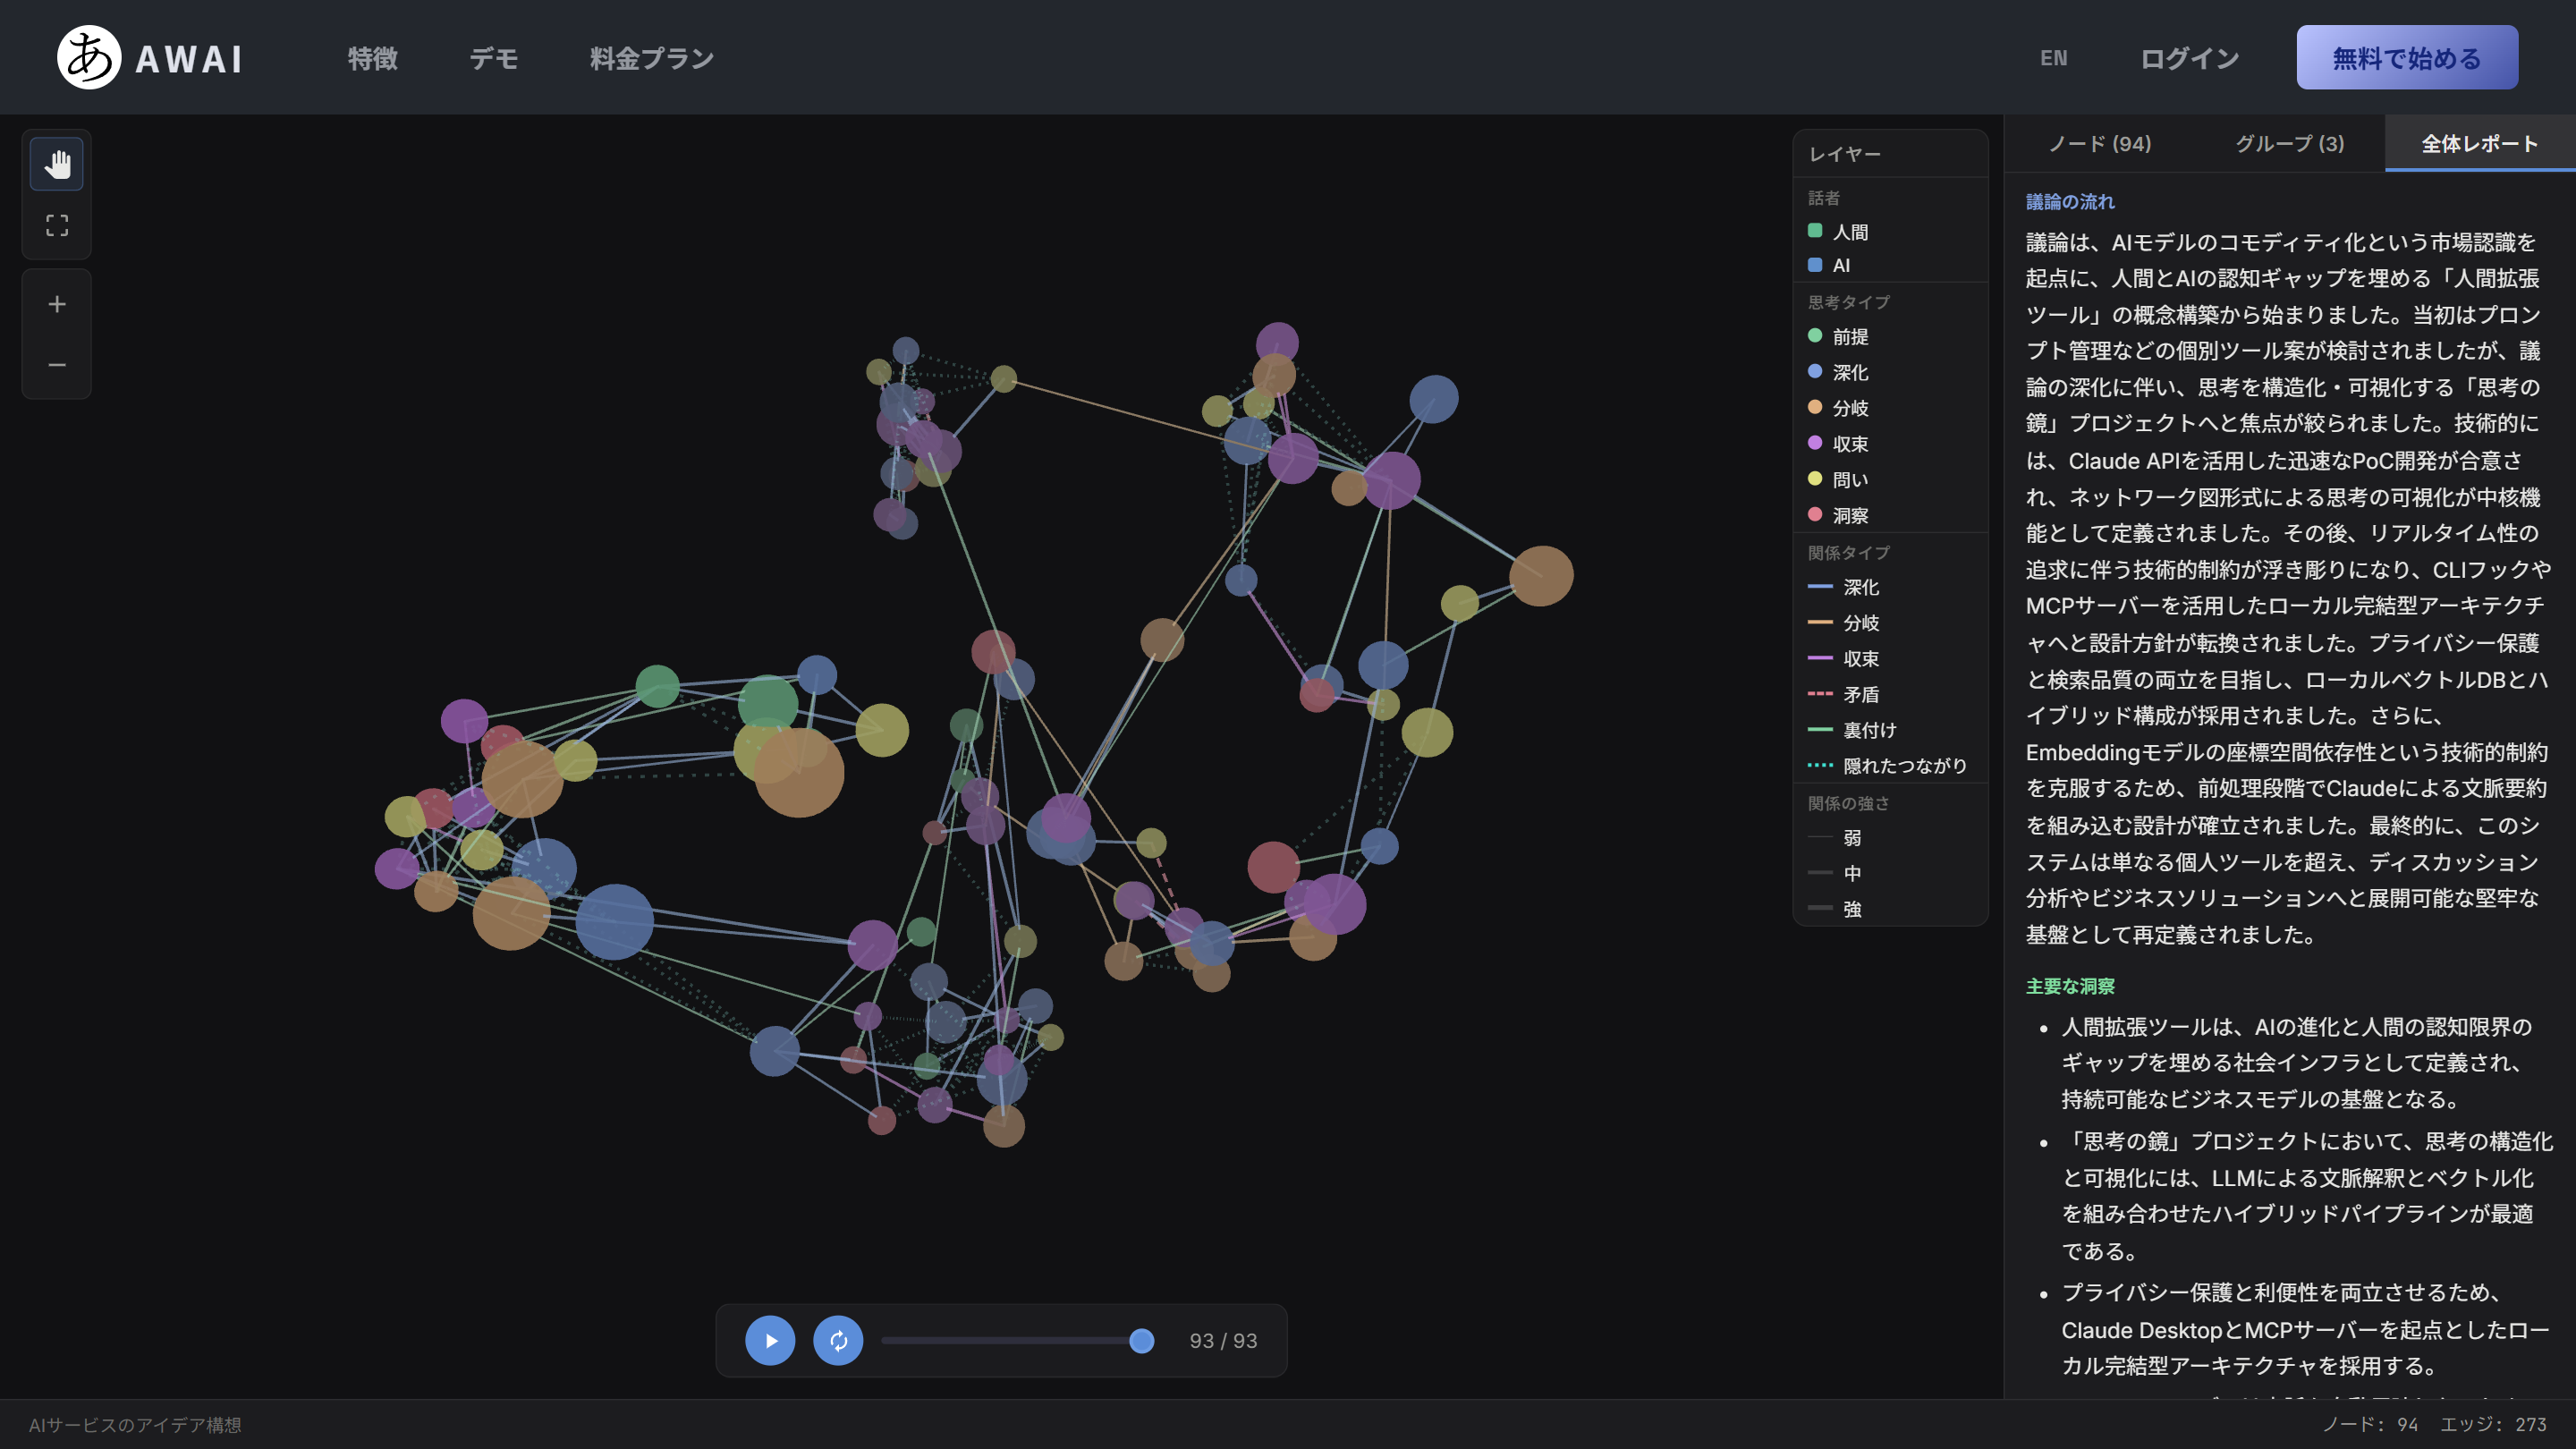The image size is (2576, 1449).
Task: Click the 議論の流れ heading
Action: (2070, 202)
